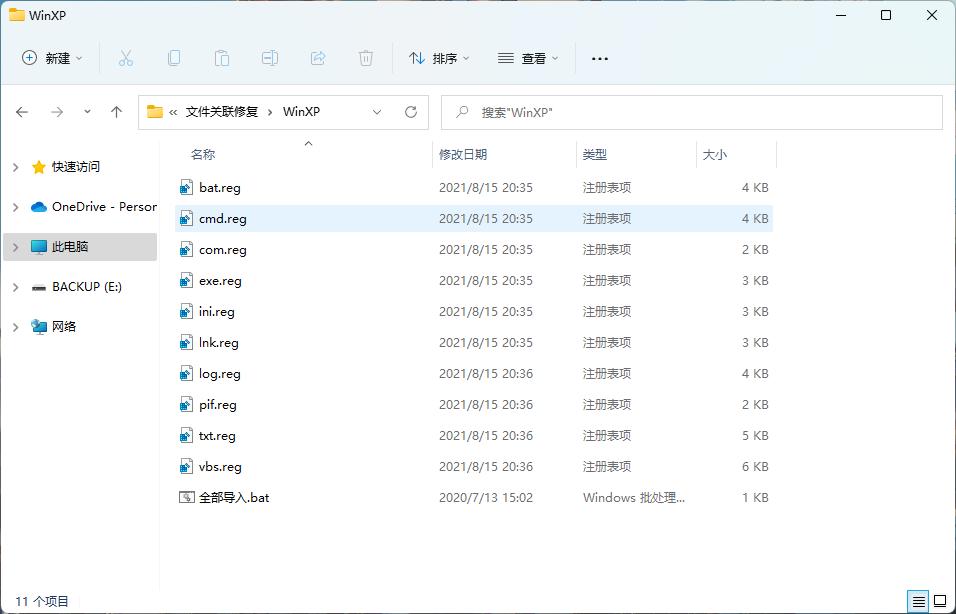The image size is (956, 614).
Task: Open the refresh icon beside the address bar
Action: coord(410,112)
